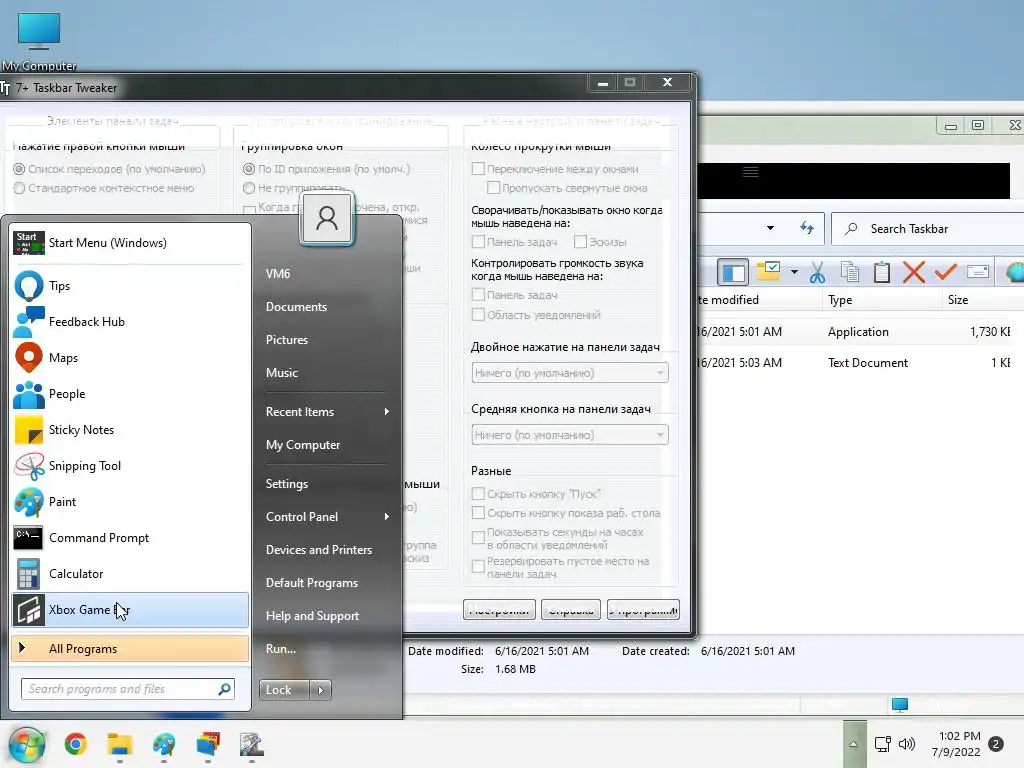Toggle 'Пропускать свернутые окна' checkbox
The height and width of the screenshot is (768, 1024).
[x=494, y=188]
